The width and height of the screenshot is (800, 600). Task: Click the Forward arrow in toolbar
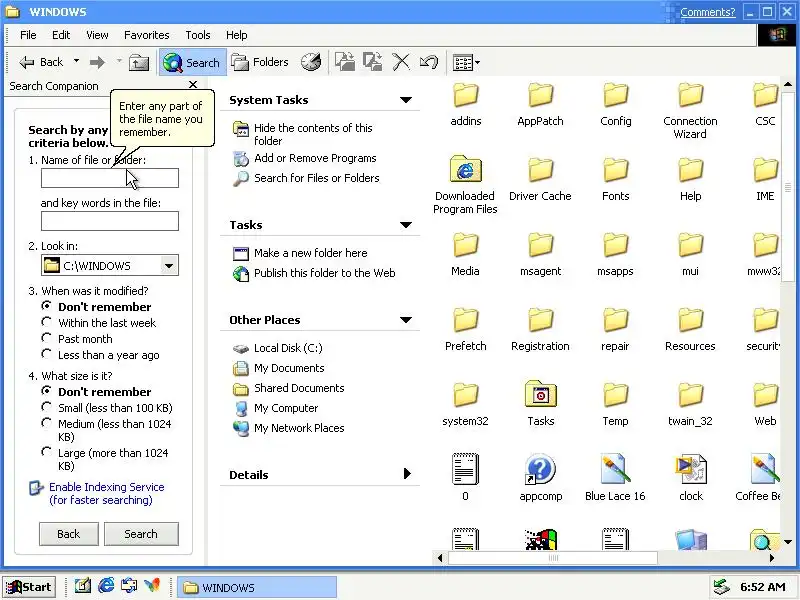pyautogui.click(x=97, y=62)
